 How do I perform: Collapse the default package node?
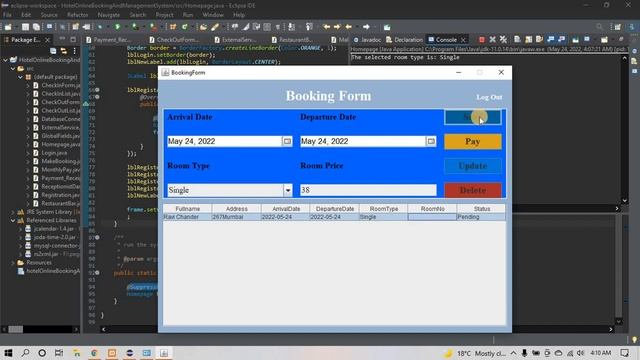point(20,77)
